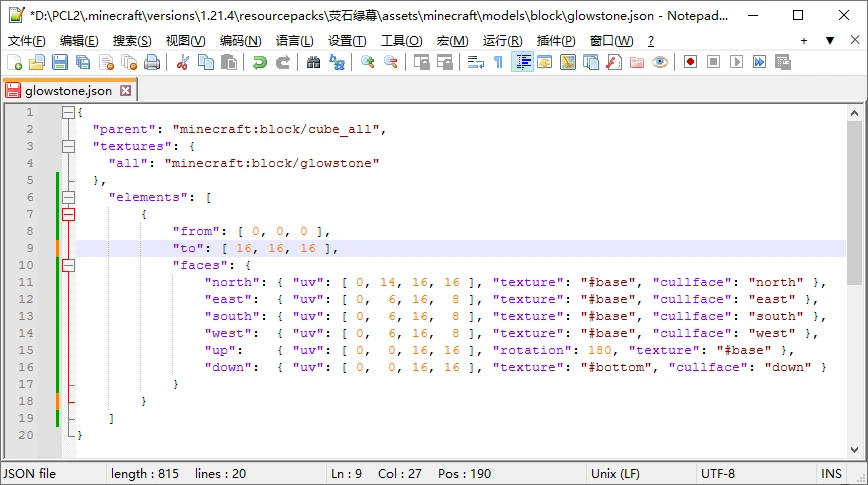Open the 运行(R) menu
Screen dimensions: 868x485
pyautogui.click(x=502, y=40)
